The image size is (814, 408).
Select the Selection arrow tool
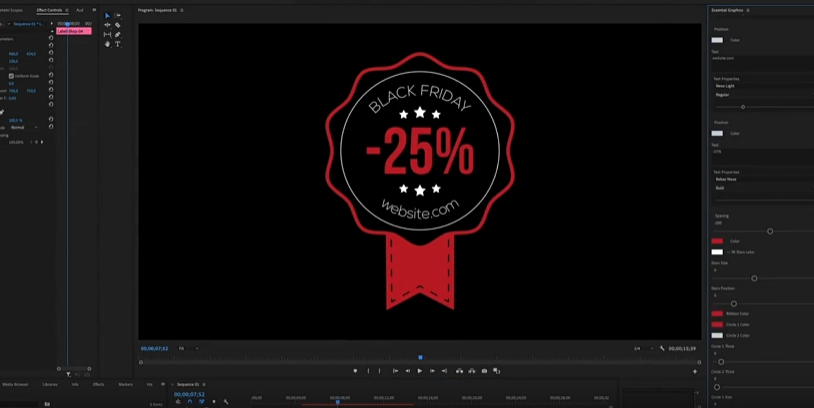(x=108, y=16)
